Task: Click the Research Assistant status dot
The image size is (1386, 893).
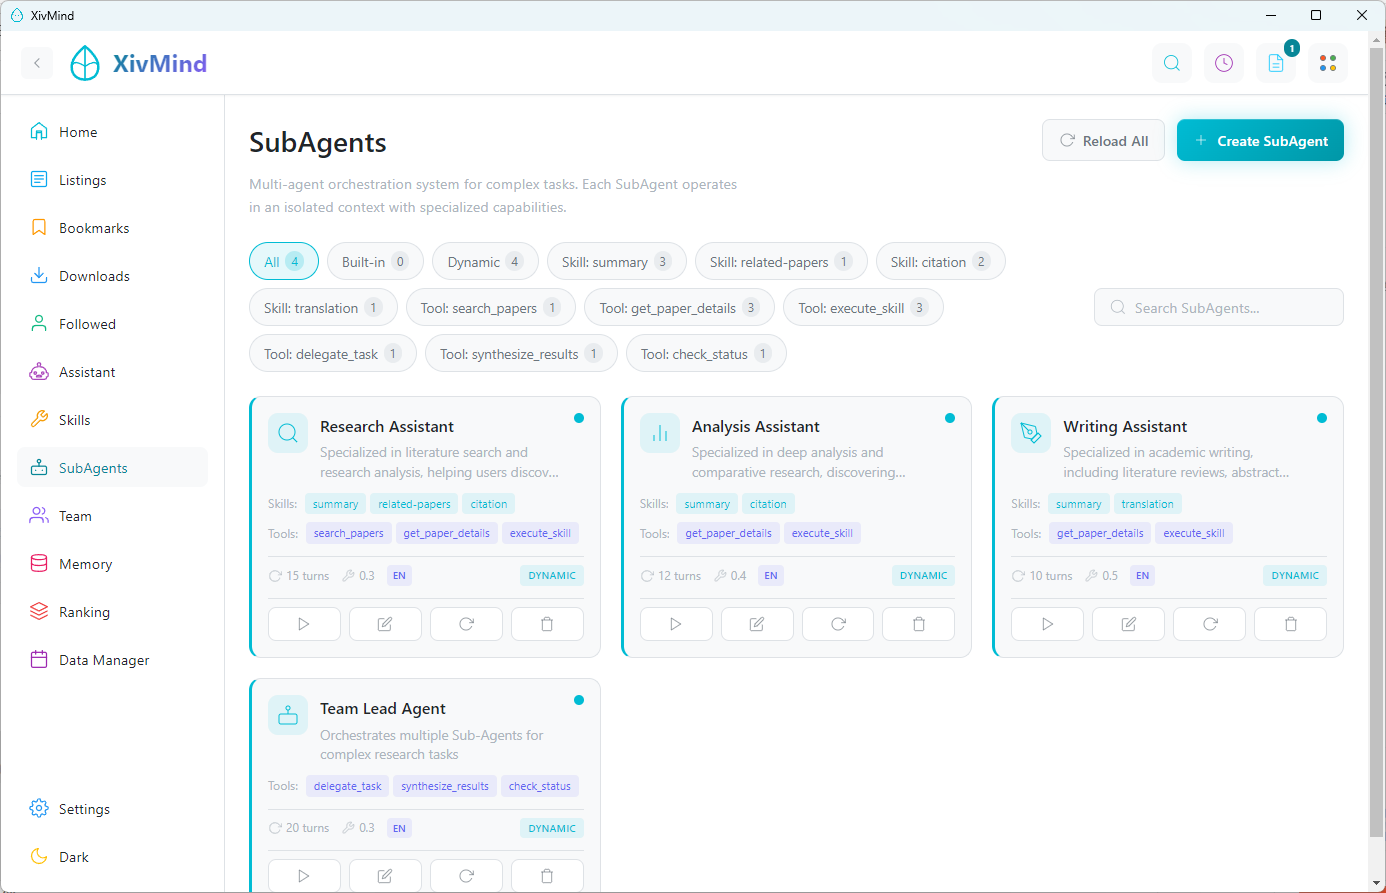Action: pyautogui.click(x=579, y=418)
